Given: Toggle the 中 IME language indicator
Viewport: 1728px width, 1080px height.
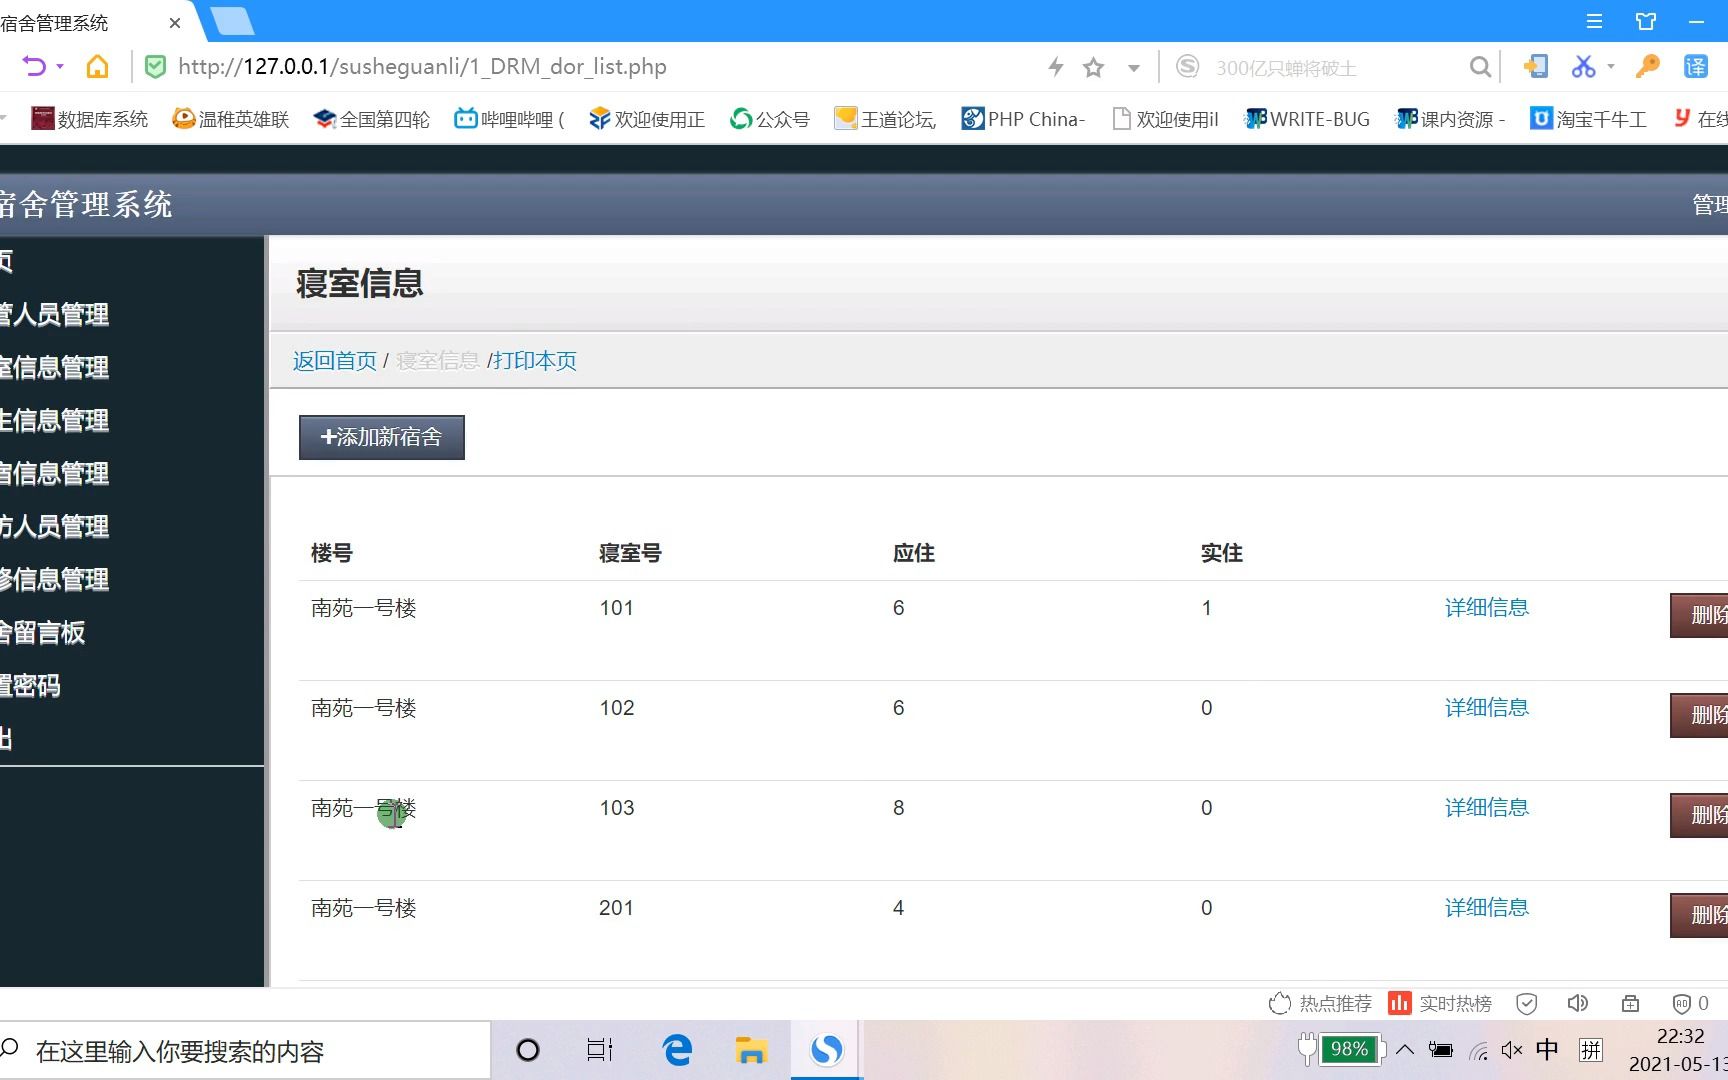Looking at the screenshot, I should pos(1547,1049).
